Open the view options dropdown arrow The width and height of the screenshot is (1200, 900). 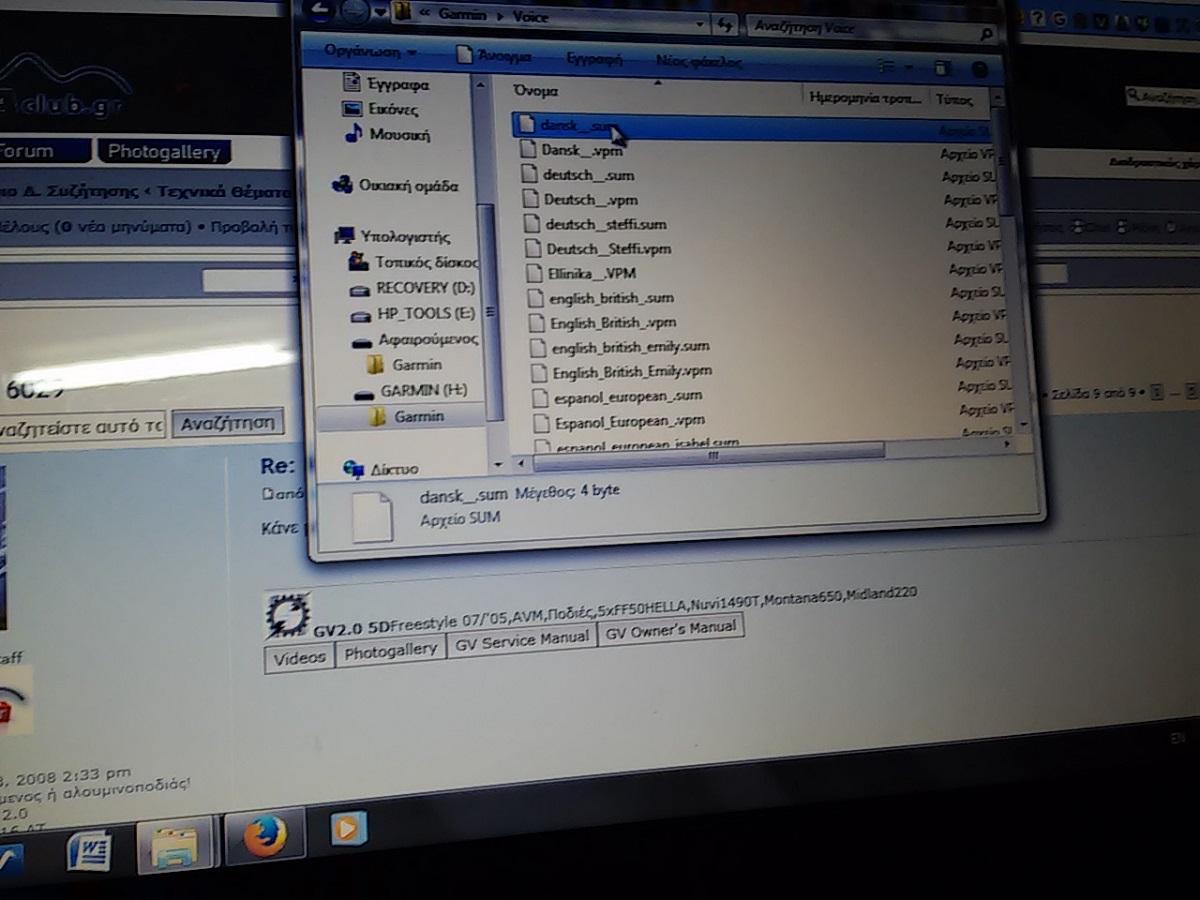click(x=909, y=67)
